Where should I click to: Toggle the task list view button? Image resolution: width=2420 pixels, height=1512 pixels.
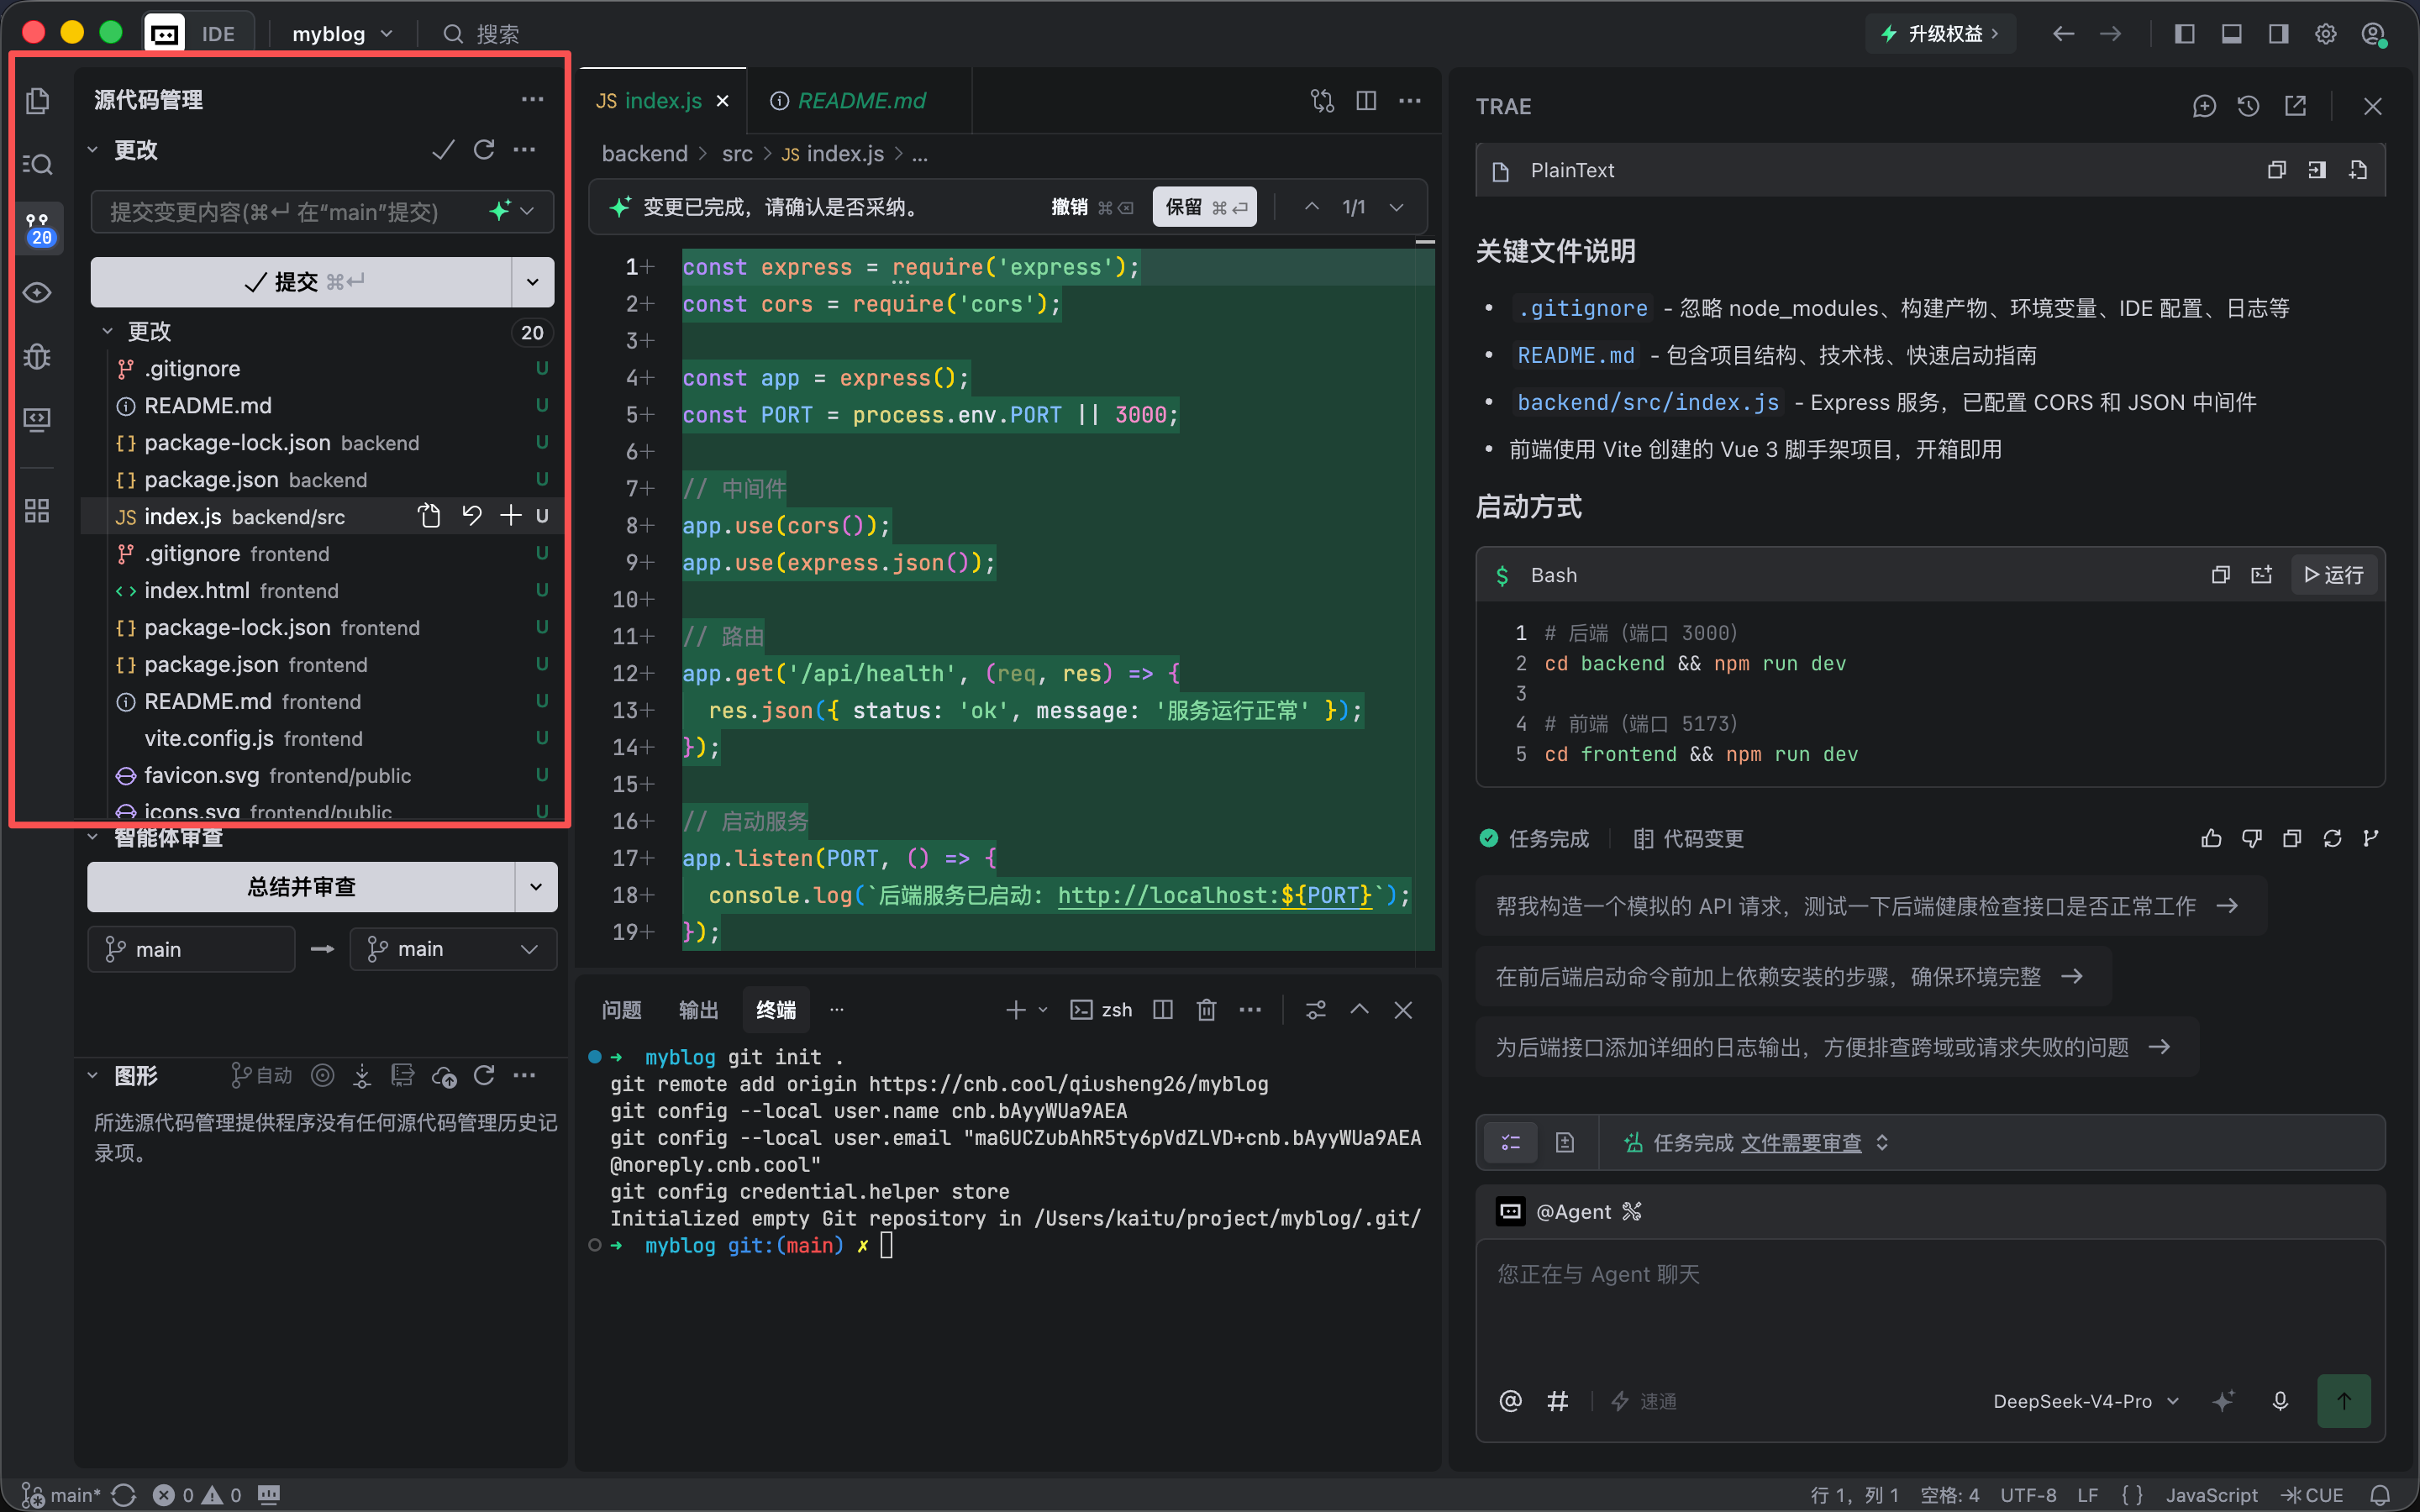[1510, 1142]
